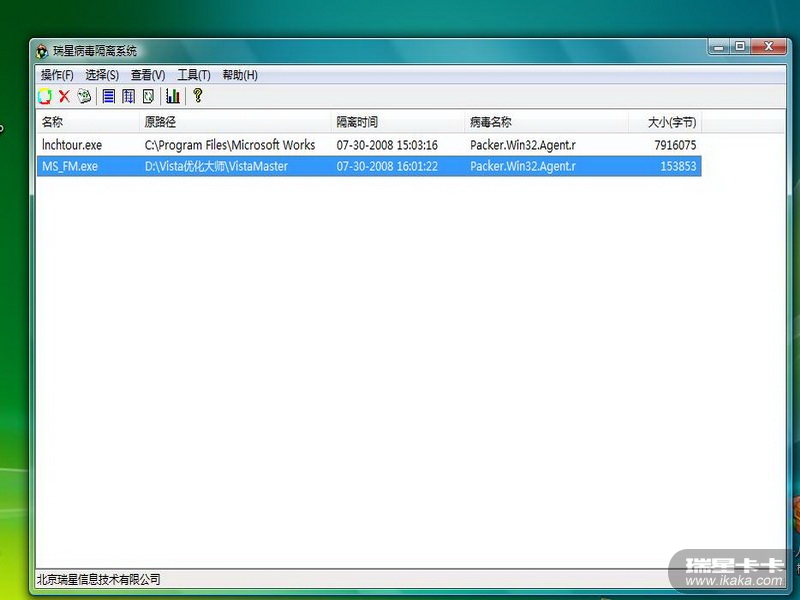Sort by the 隔离时间 column header
Image resolution: width=800 pixels, height=600 pixels.
(x=398, y=122)
